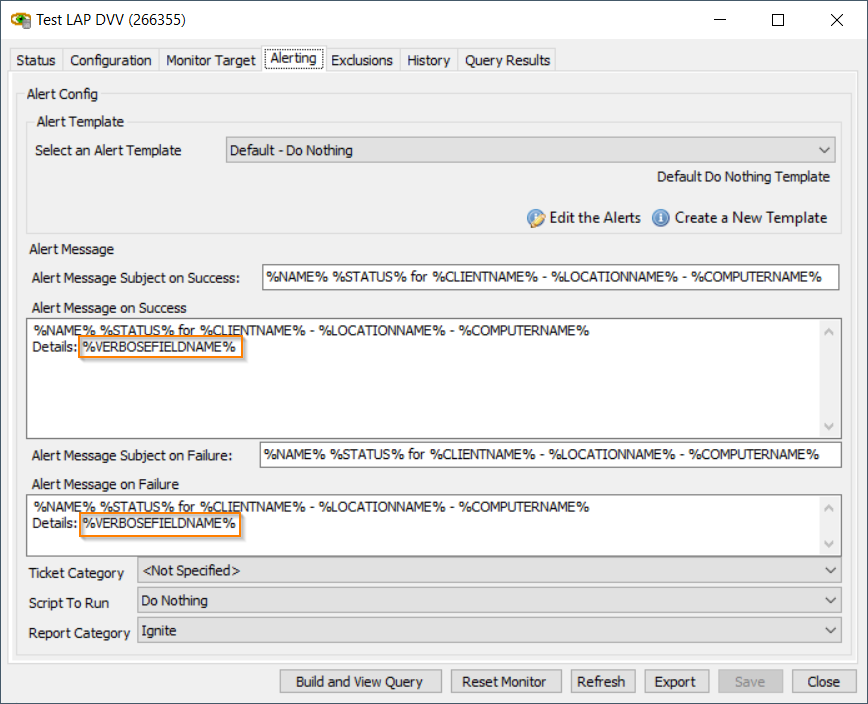868x704 pixels.
Task: Click %VERBOSEFIELDNAME% text in Success message
Action: (x=159, y=347)
